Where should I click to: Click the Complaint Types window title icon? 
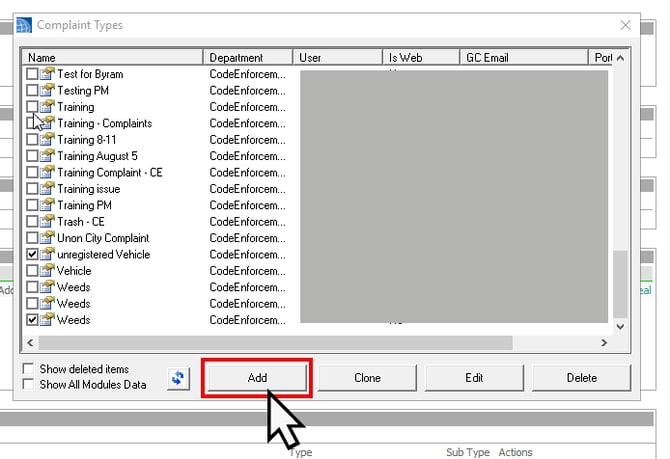tap(23, 25)
